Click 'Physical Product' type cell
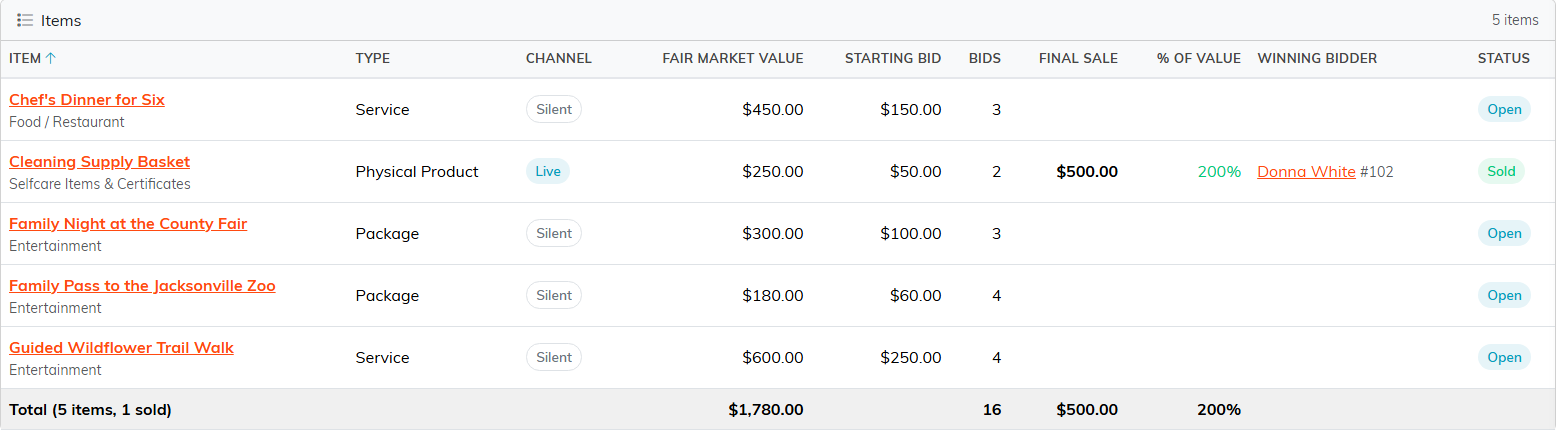Image resolution: width=1556 pixels, height=430 pixels. click(417, 172)
